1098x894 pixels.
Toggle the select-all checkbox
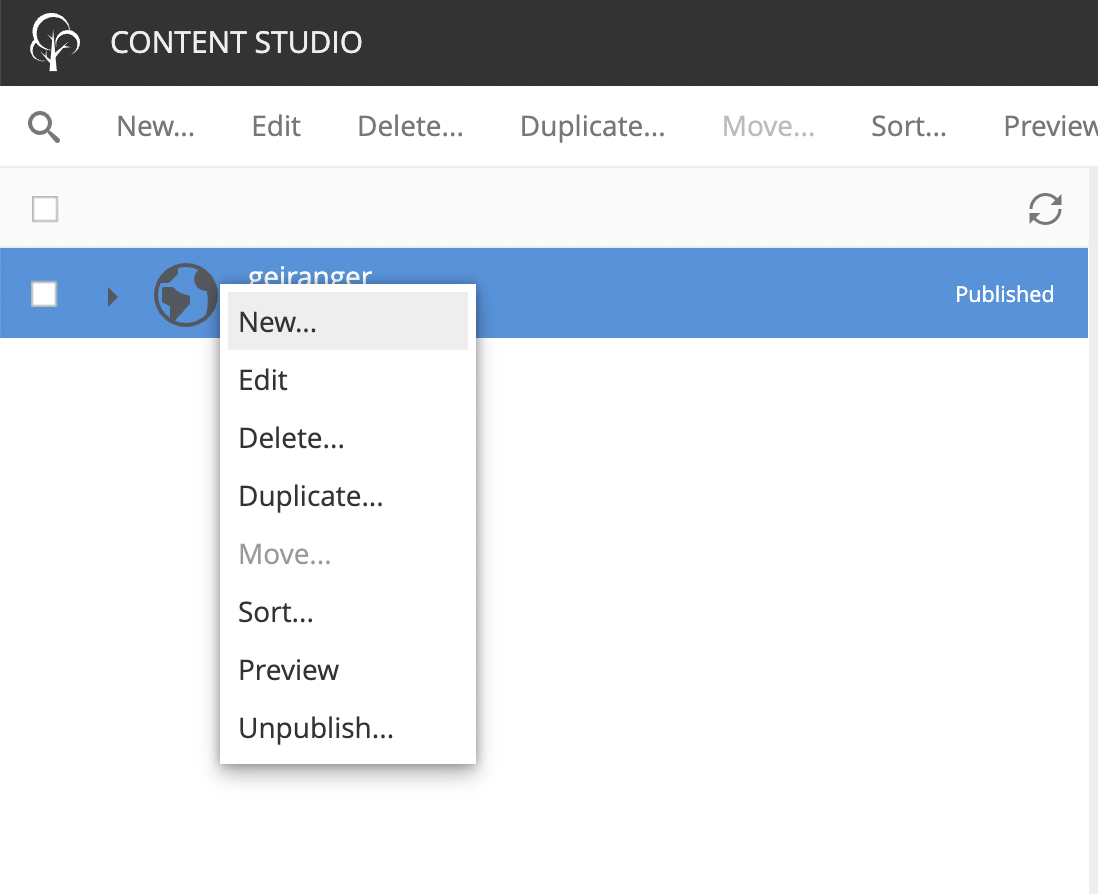point(45,209)
